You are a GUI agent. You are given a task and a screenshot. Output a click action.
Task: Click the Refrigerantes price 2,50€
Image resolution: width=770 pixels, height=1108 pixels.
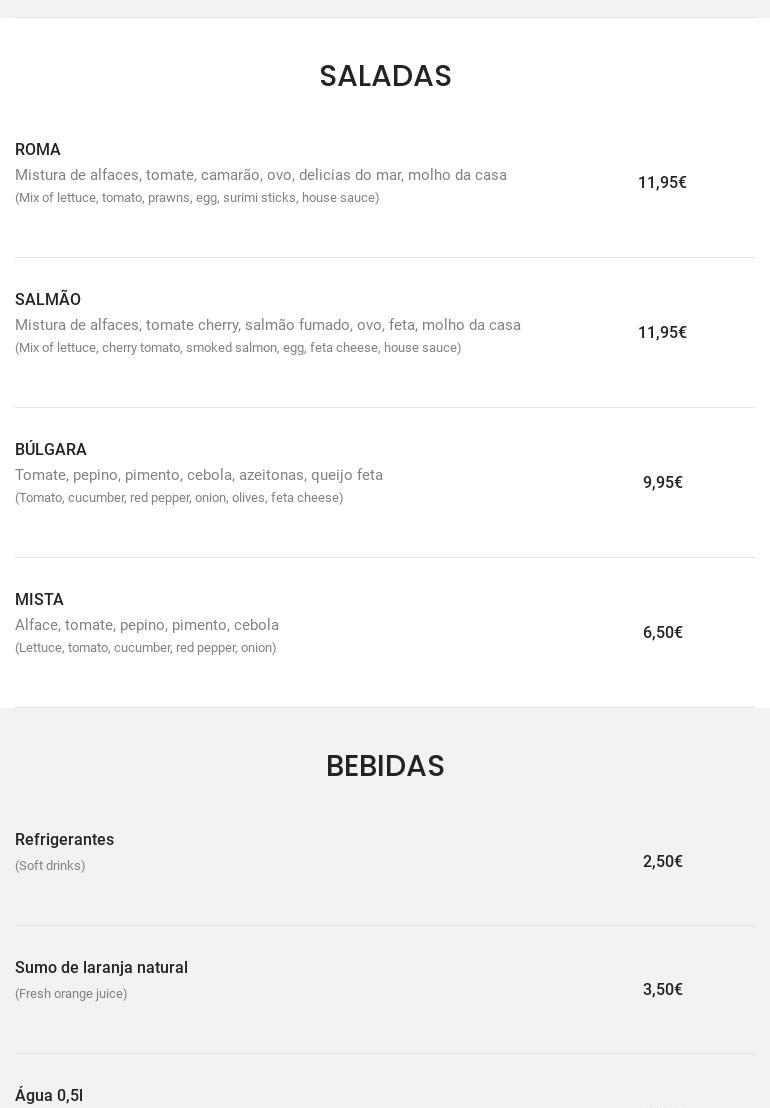pos(662,861)
